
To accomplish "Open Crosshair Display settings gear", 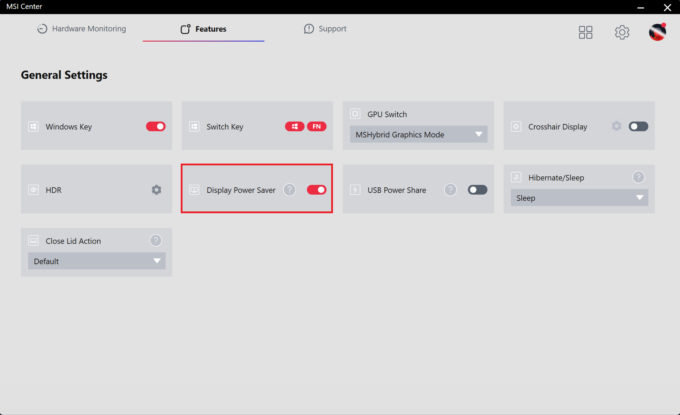I will coord(617,126).
